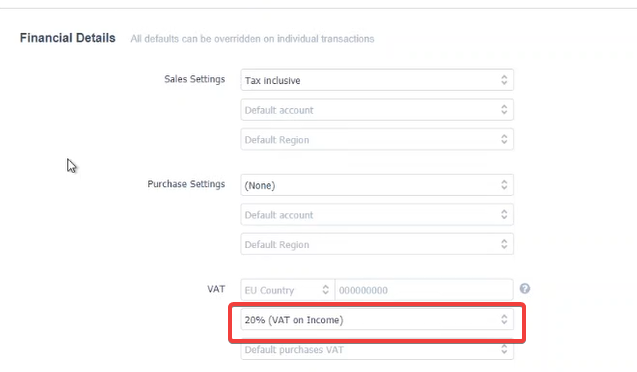
Task: Open the (None) Purchase Settings dropdown
Action: tap(377, 185)
